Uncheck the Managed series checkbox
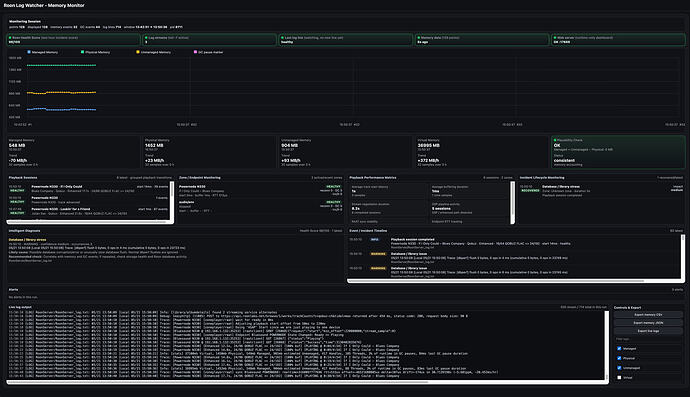Screen dimensions: 690x397 point(619,349)
